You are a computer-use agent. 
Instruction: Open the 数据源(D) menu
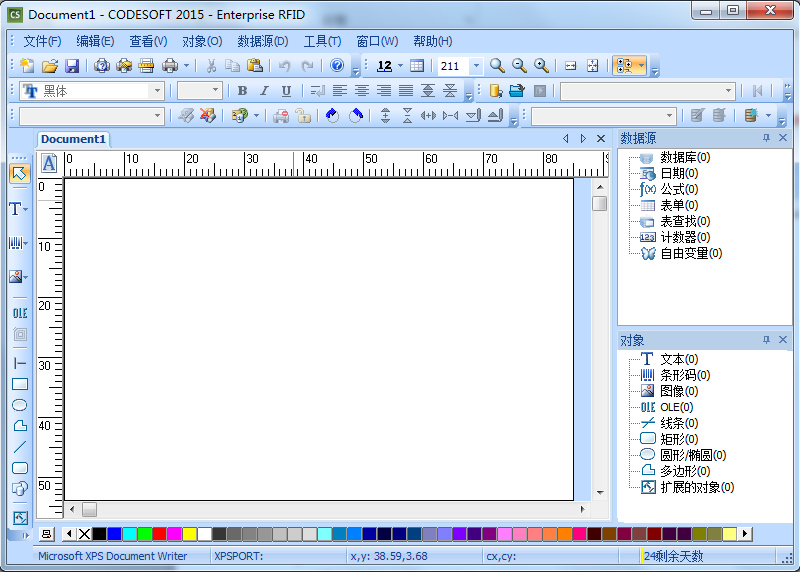pyautogui.click(x=262, y=41)
